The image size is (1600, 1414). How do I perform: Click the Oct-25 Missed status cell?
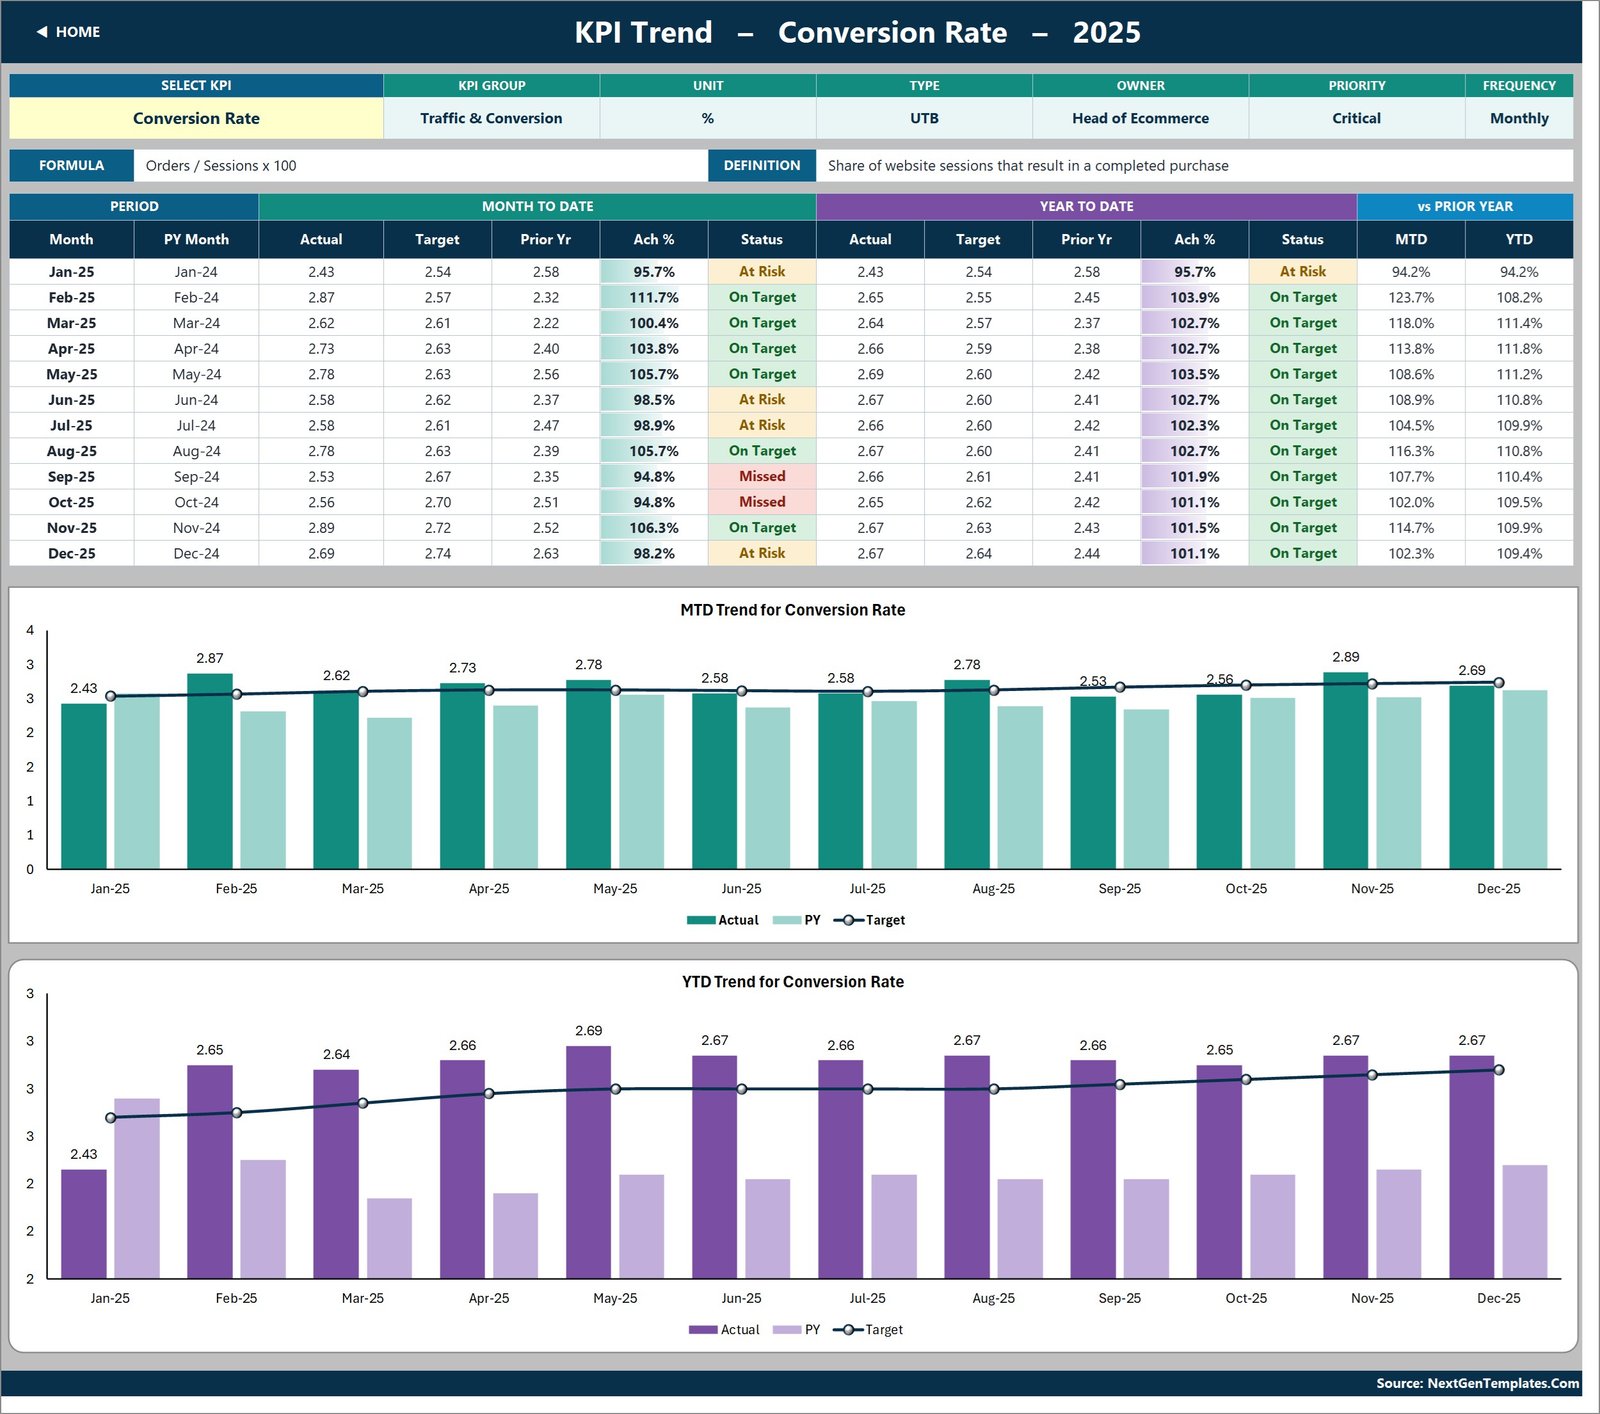tap(762, 502)
